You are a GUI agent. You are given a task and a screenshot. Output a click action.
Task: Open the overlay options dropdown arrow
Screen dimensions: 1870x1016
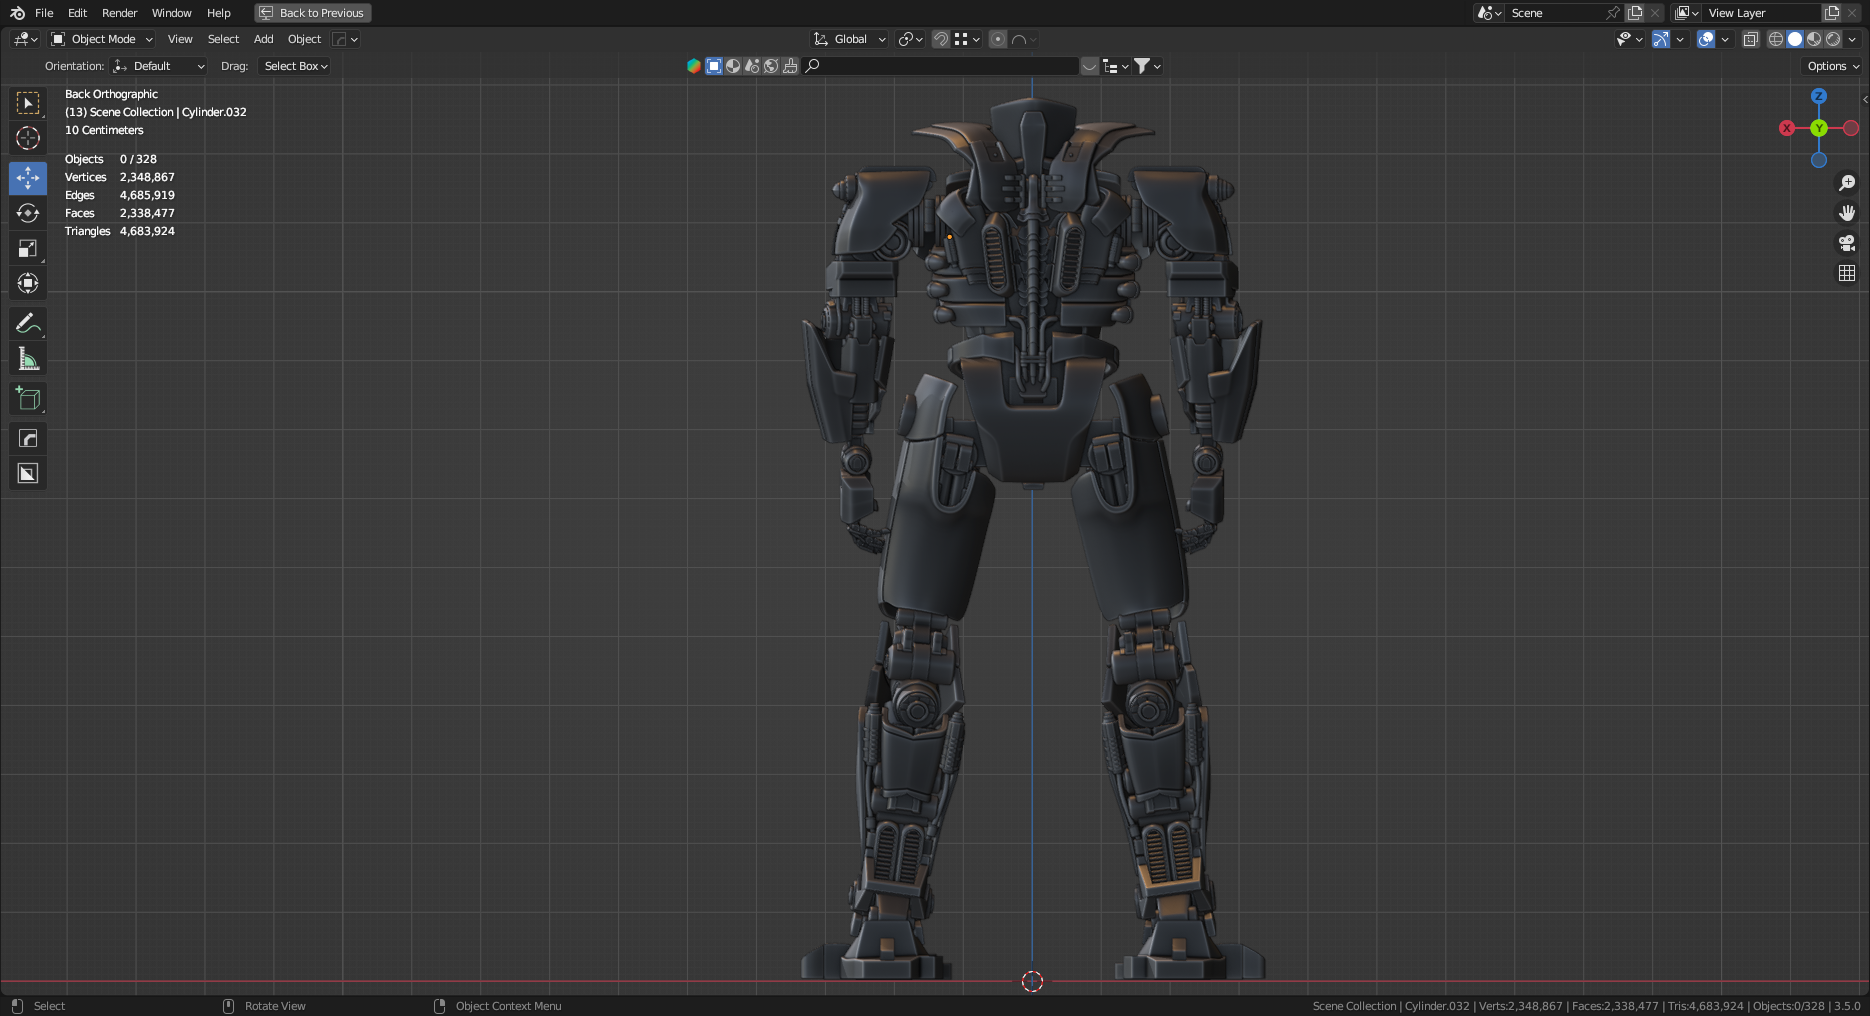1725,39
